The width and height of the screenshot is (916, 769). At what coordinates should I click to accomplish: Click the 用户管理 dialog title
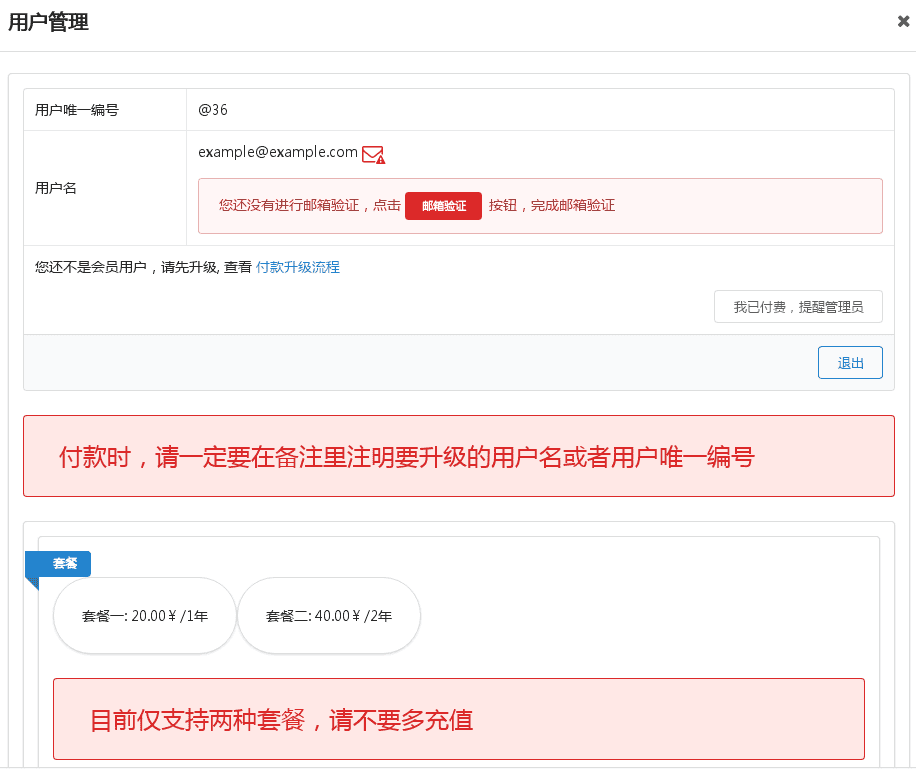(48, 23)
